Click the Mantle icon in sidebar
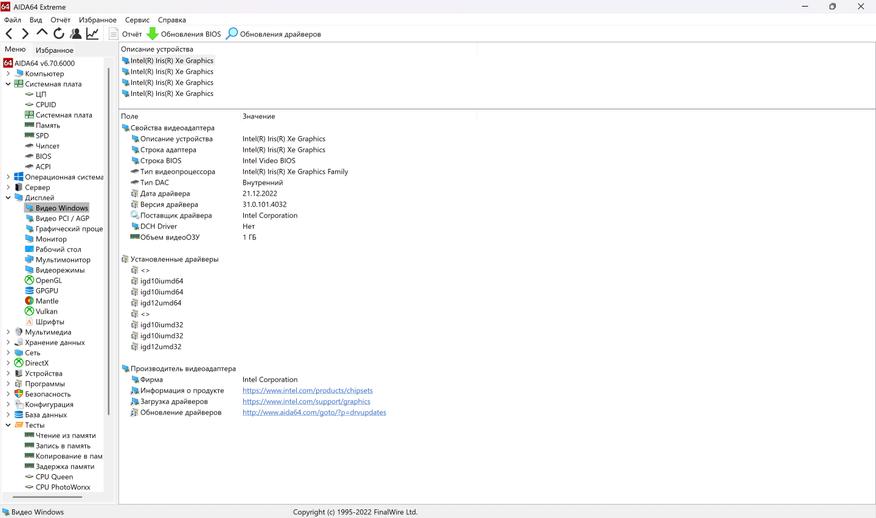 pos(30,301)
